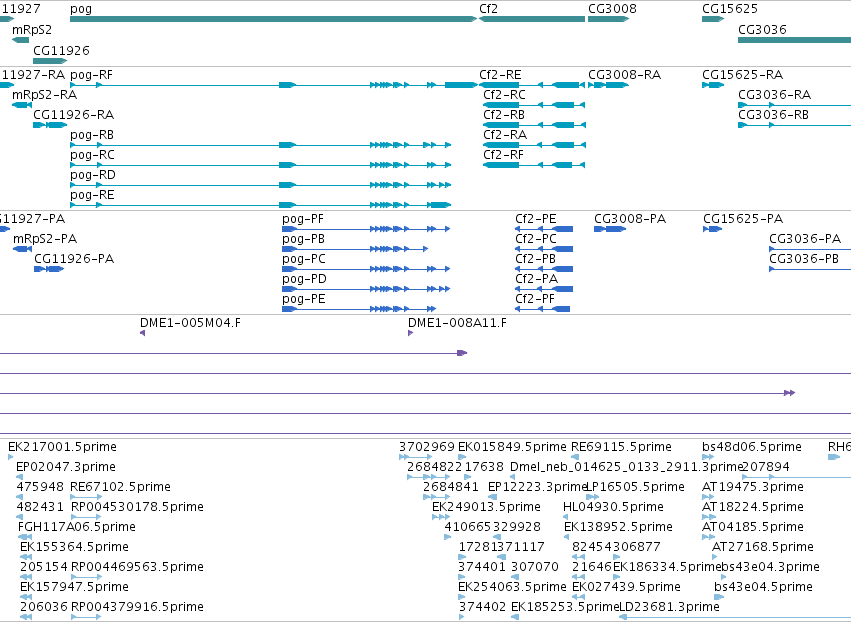Click the bs48d06.5prime EST label
Screen dimensions: 851x622
[752, 447]
